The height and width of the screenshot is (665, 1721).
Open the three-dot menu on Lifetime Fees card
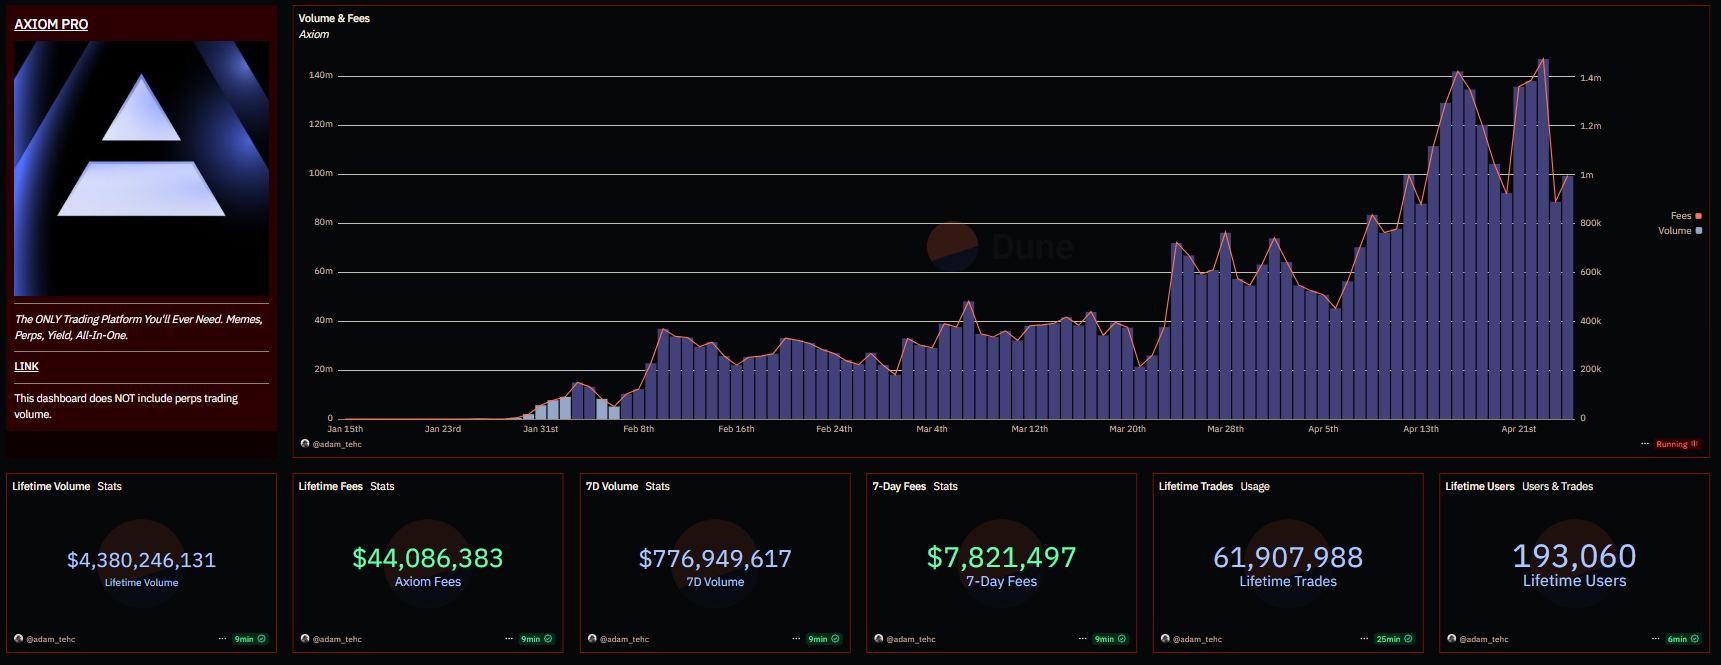click(x=509, y=639)
